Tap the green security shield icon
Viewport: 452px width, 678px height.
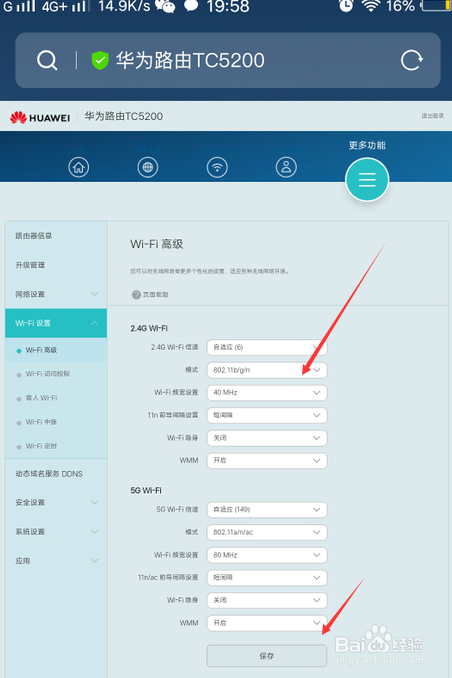pos(100,60)
